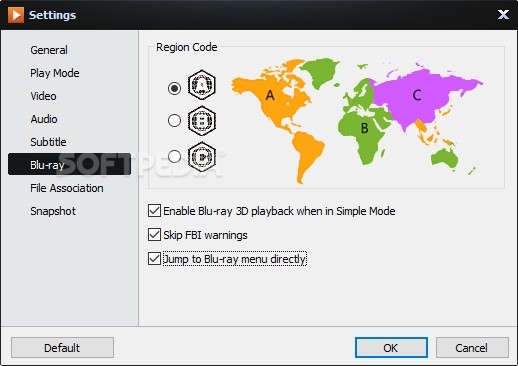
Task: Go to Audio settings
Action: tap(44, 119)
